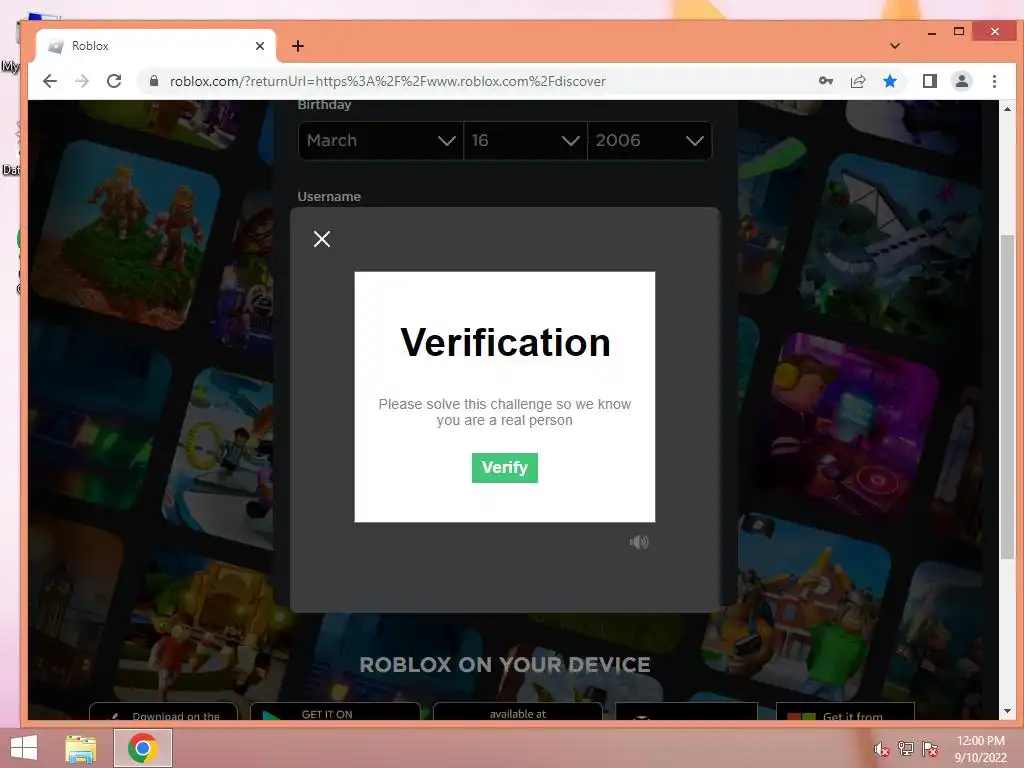
Task: View site security info via padlock icon
Action: [x=154, y=81]
